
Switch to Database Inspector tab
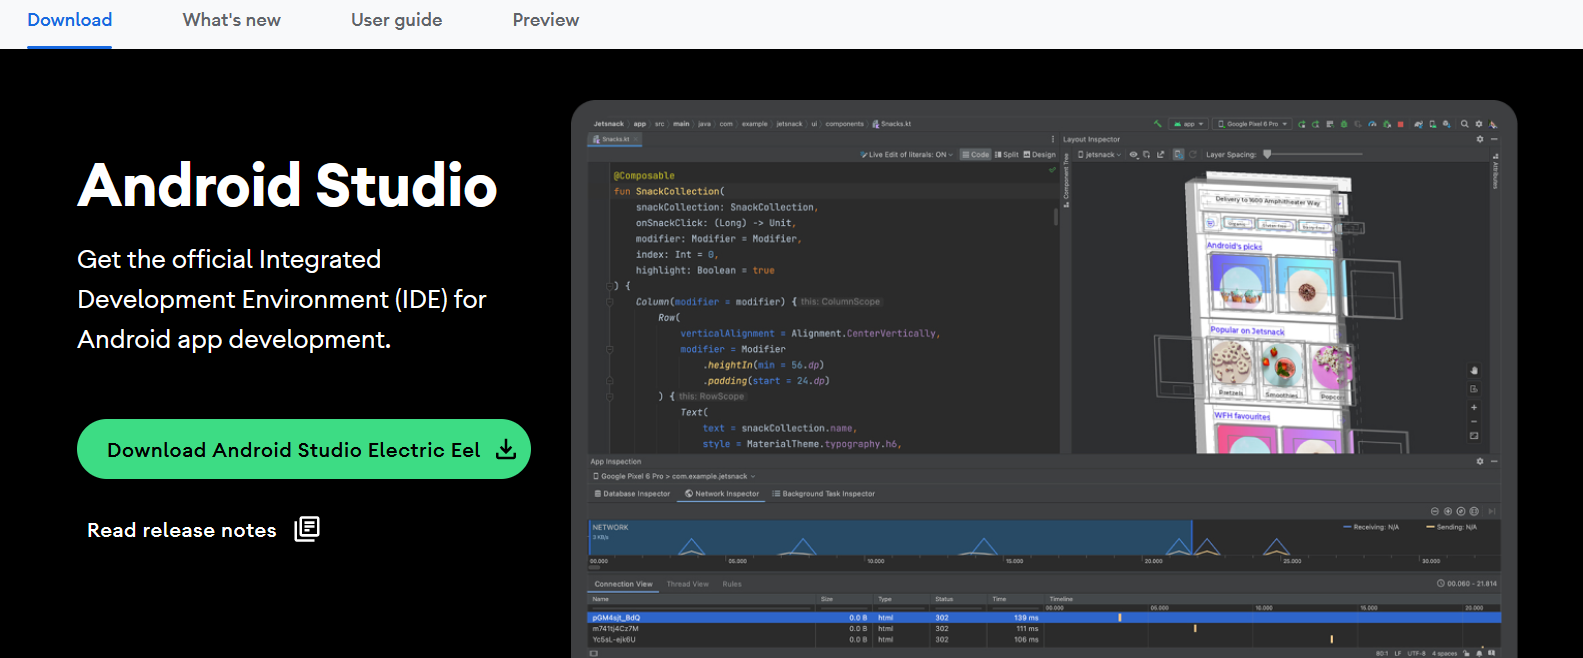[632, 494]
